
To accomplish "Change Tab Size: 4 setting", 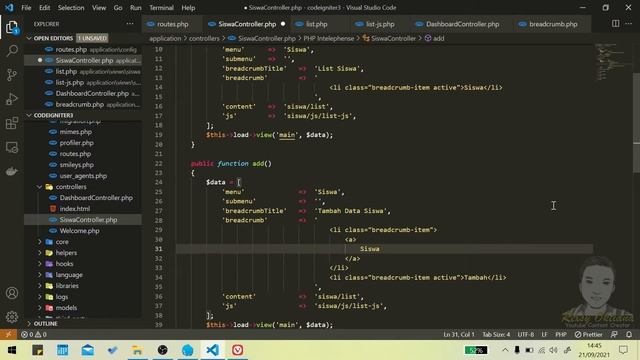I will [x=496, y=334].
